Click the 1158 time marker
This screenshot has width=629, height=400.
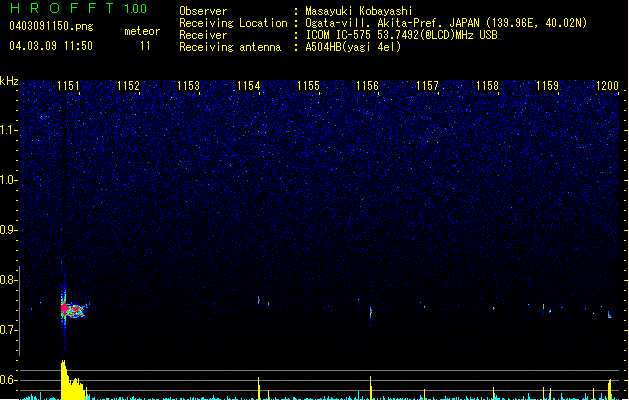(x=487, y=86)
